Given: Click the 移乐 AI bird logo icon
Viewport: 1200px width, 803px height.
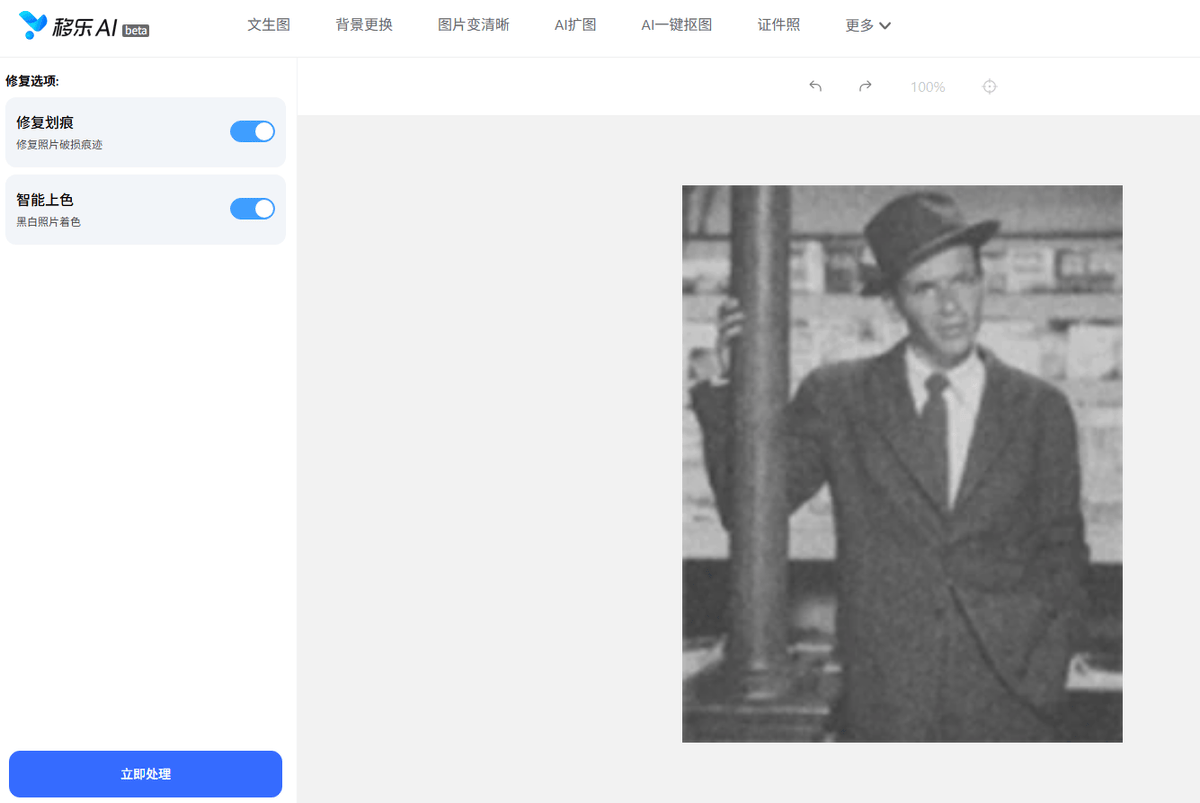Looking at the screenshot, I should point(33,26).
